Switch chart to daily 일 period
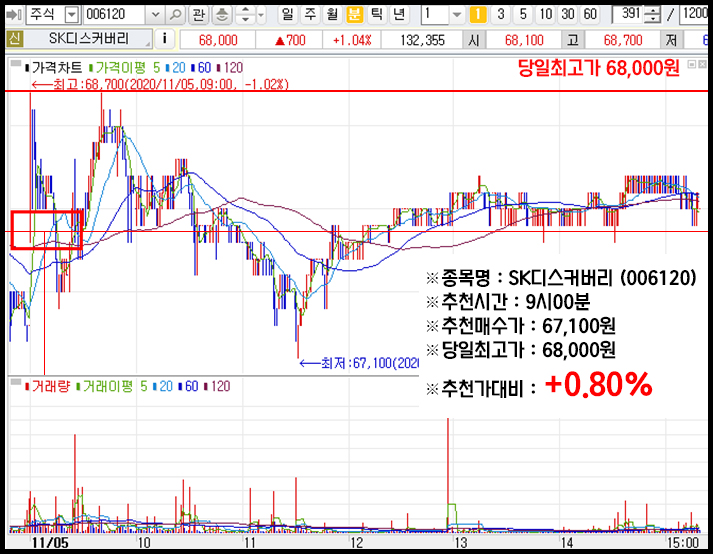This screenshot has width=713, height=554. pyautogui.click(x=287, y=15)
